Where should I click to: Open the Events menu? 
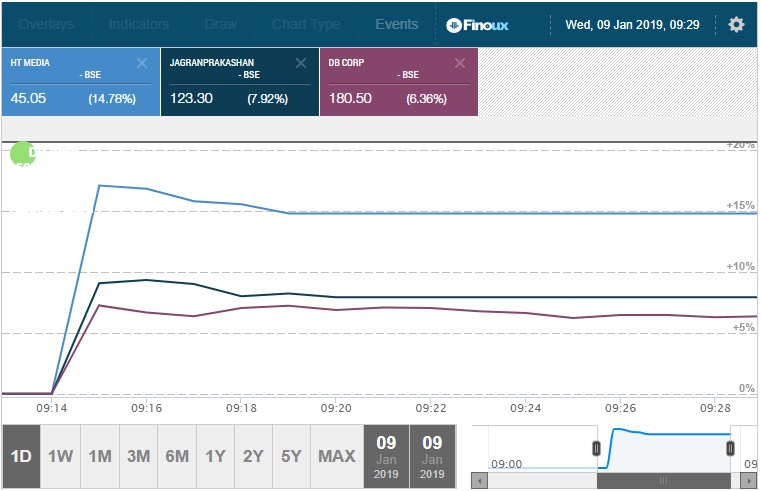tap(397, 24)
